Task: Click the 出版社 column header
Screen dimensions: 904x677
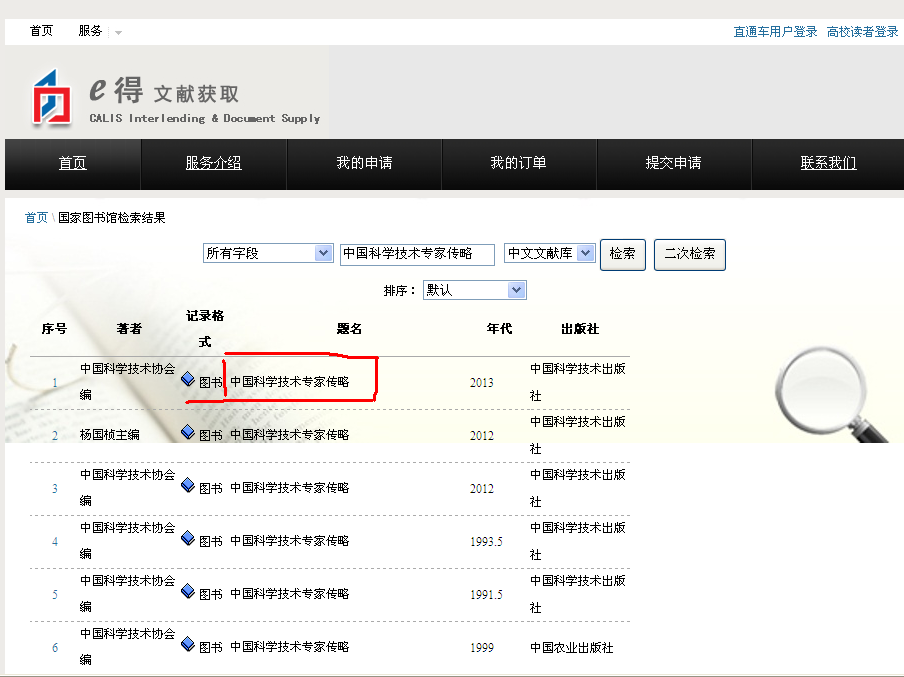Action: pyautogui.click(x=580, y=329)
